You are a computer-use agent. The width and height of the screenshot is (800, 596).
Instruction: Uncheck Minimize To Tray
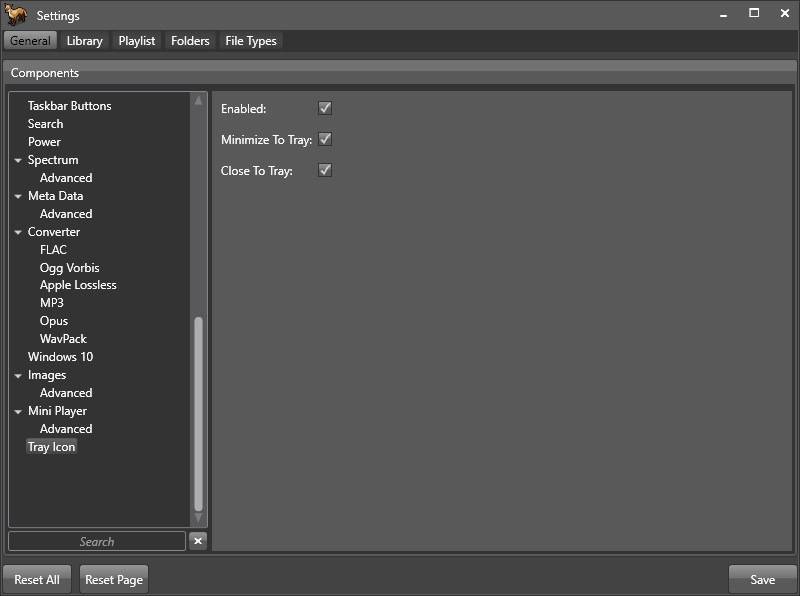coord(325,139)
